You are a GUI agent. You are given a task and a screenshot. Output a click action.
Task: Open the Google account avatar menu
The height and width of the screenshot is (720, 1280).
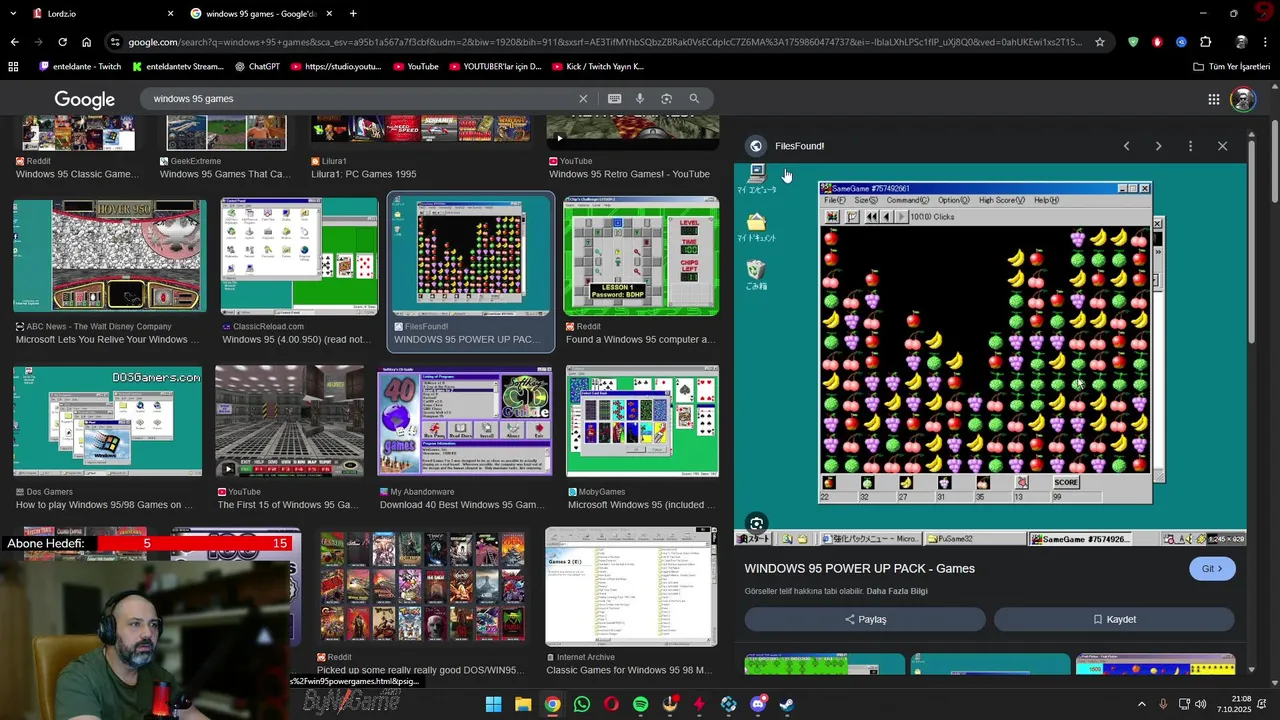point(1242,99)
